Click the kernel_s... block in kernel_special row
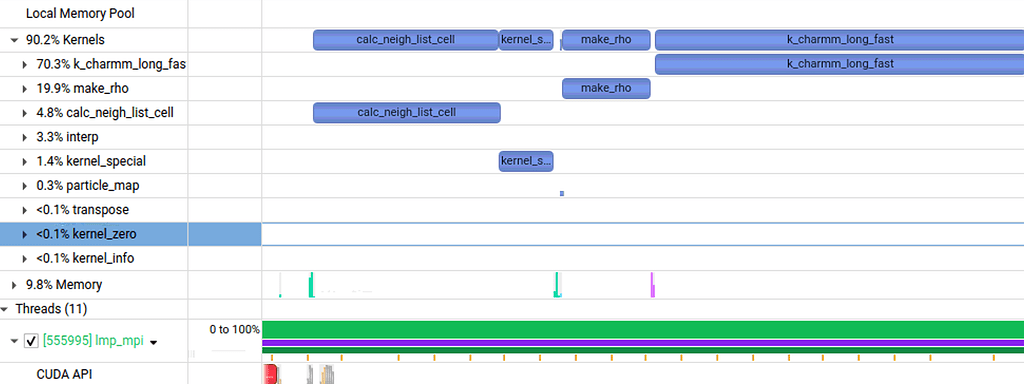Screen dimensions: 1024x384 (526, 161)
